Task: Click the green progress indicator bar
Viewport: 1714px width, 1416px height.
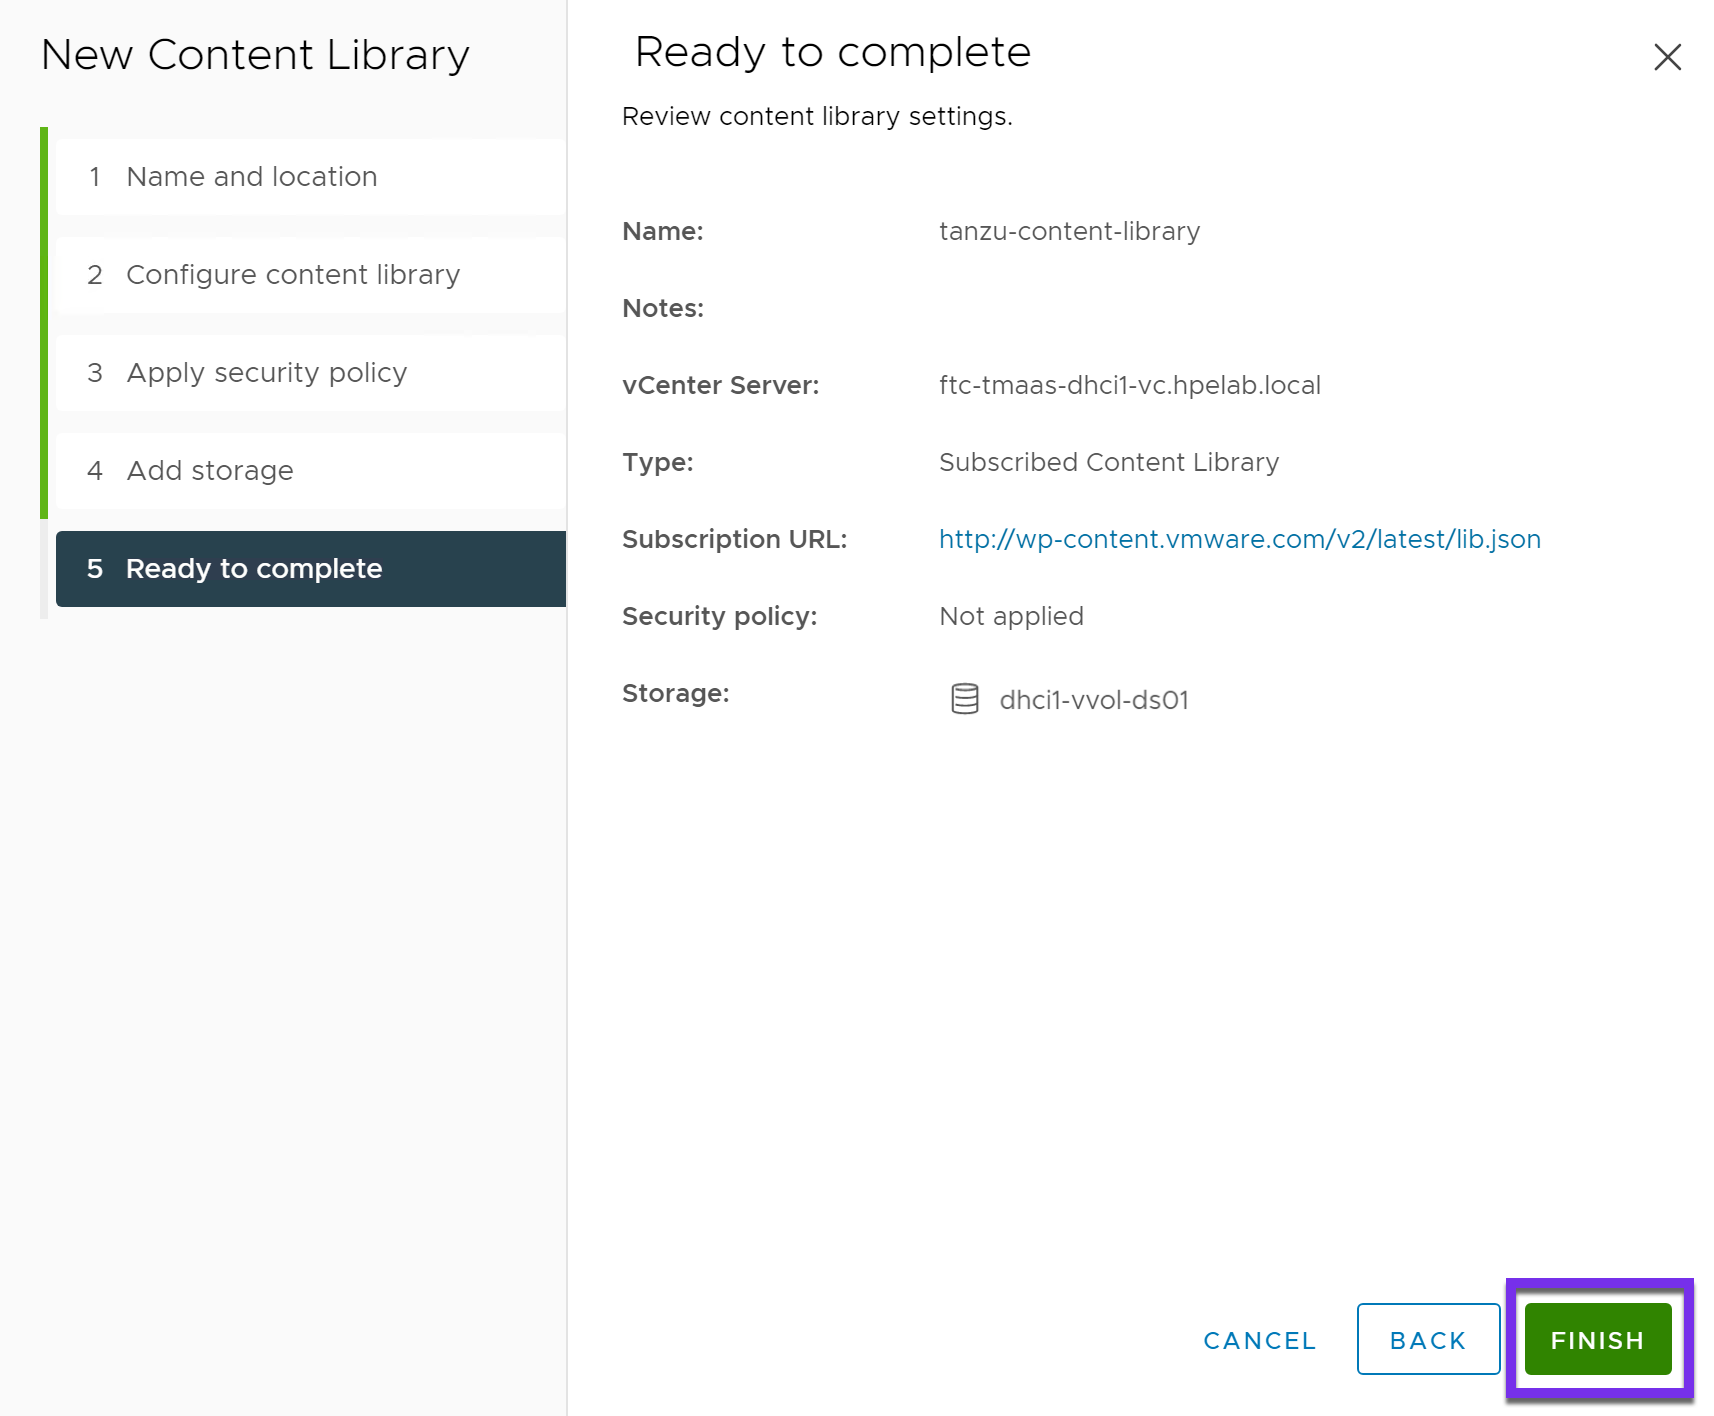Action: (x=44, y=320)
